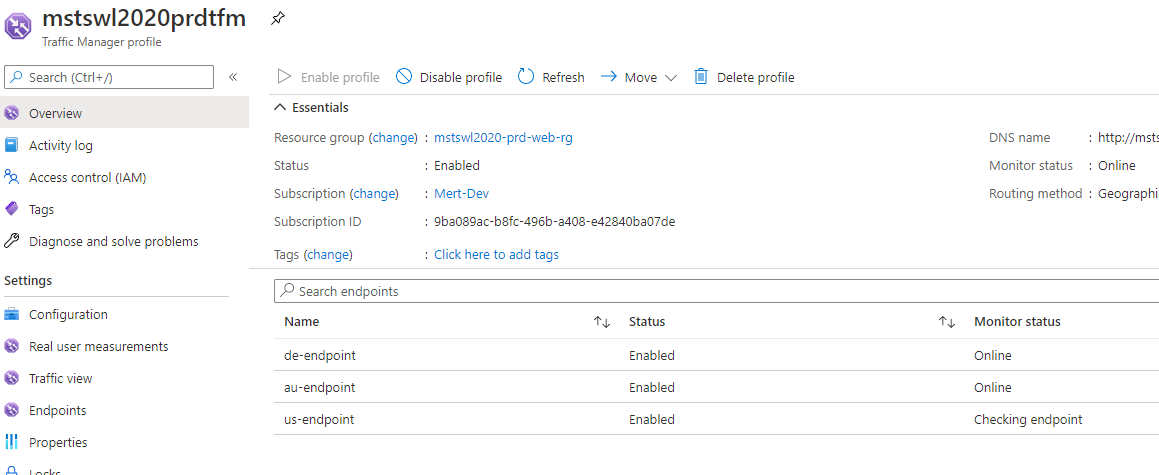Click Online monitor status of au-endpoint
This screenshot has height=475, width=1159.
coord(993,387)
